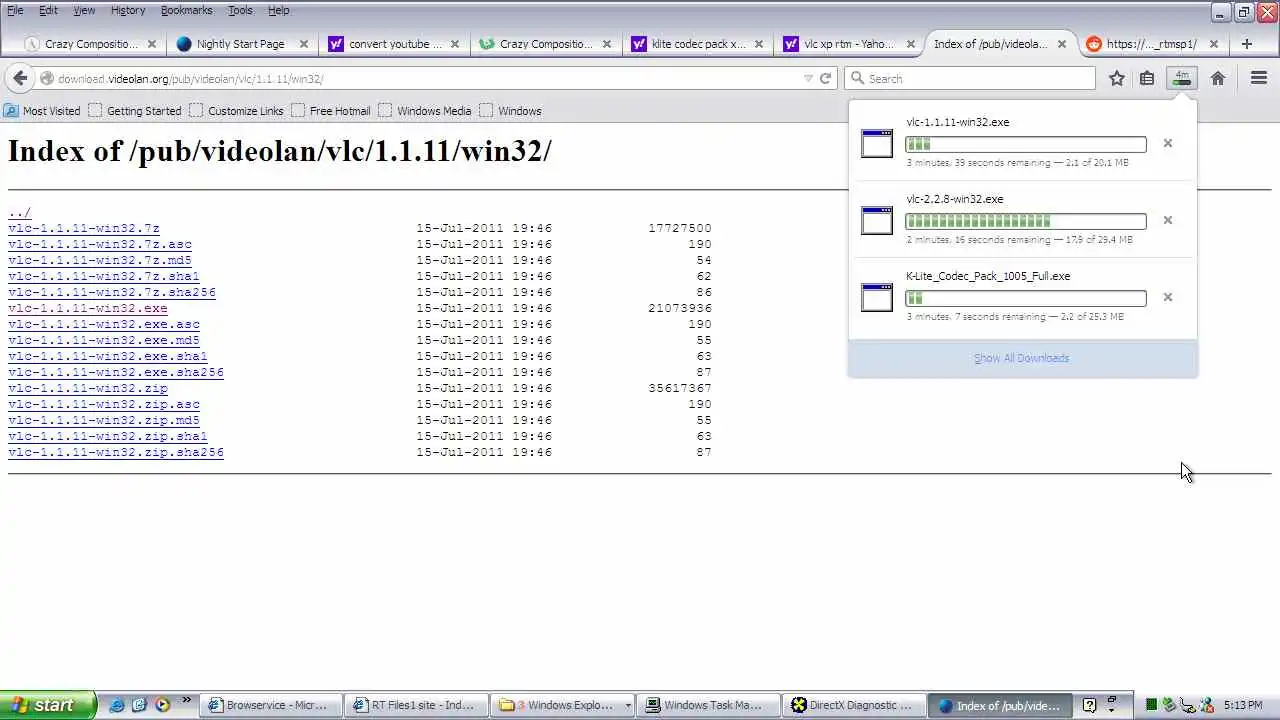1280x720 pixels.
Task: Toggle the downloads panel toolbar button
Action: 1182,78
